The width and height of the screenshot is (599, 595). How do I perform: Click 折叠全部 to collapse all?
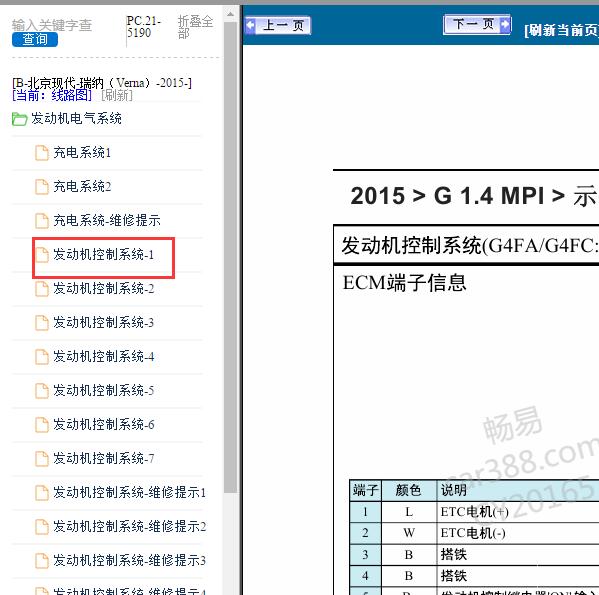(195, 27)
